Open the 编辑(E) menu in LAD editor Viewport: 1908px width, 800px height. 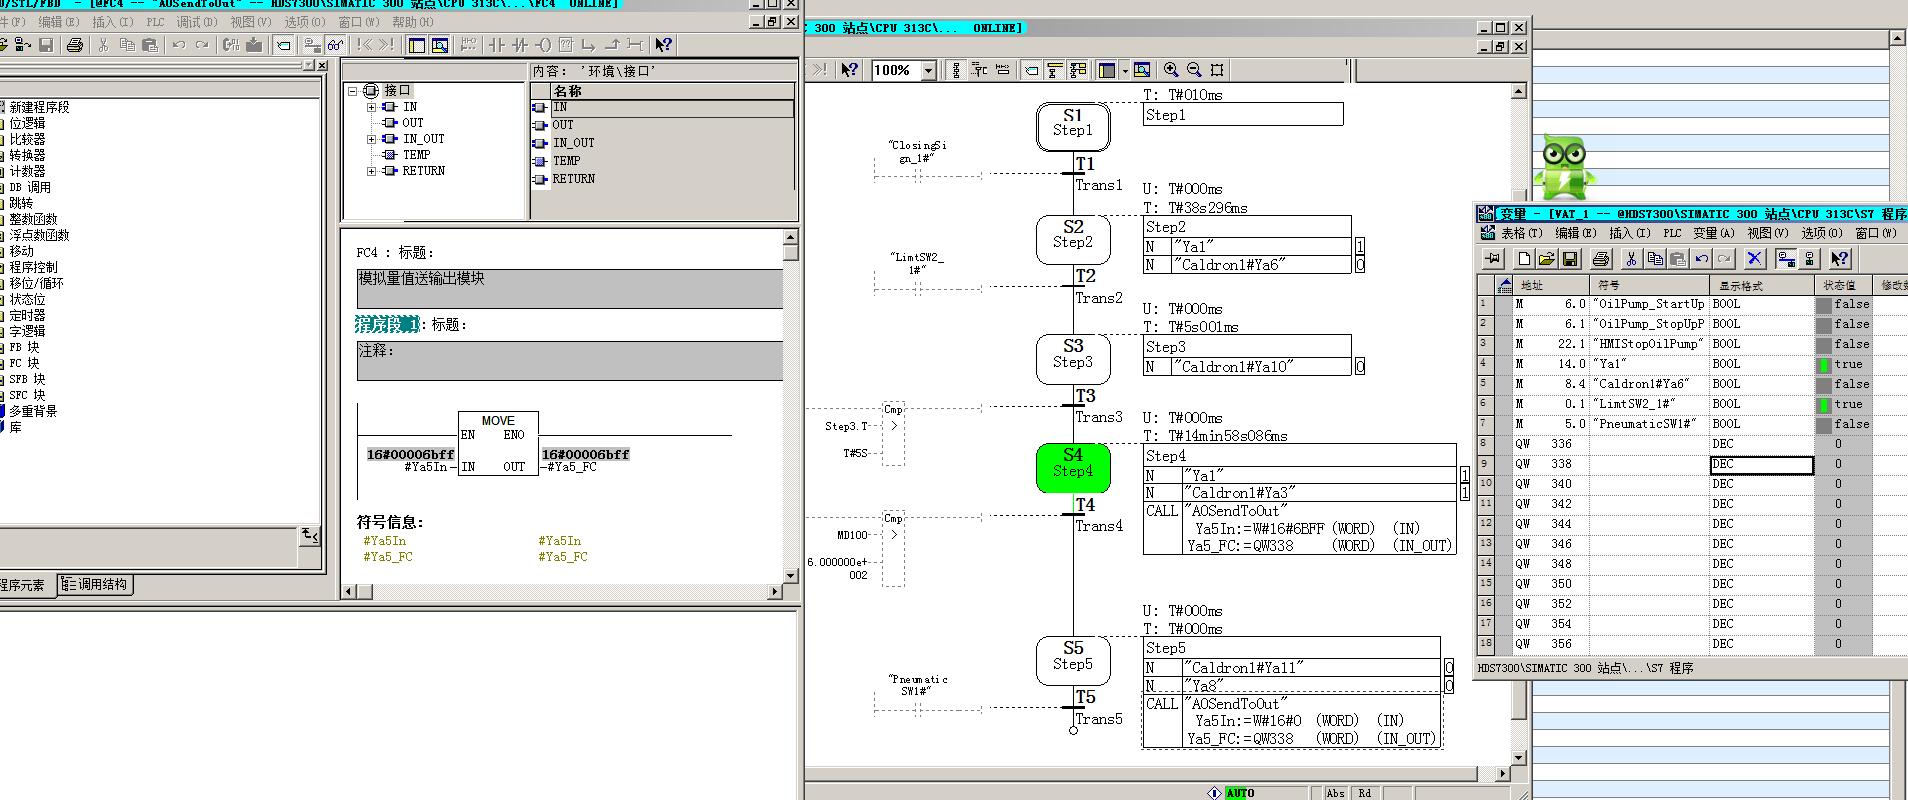[x=61, y=22]
